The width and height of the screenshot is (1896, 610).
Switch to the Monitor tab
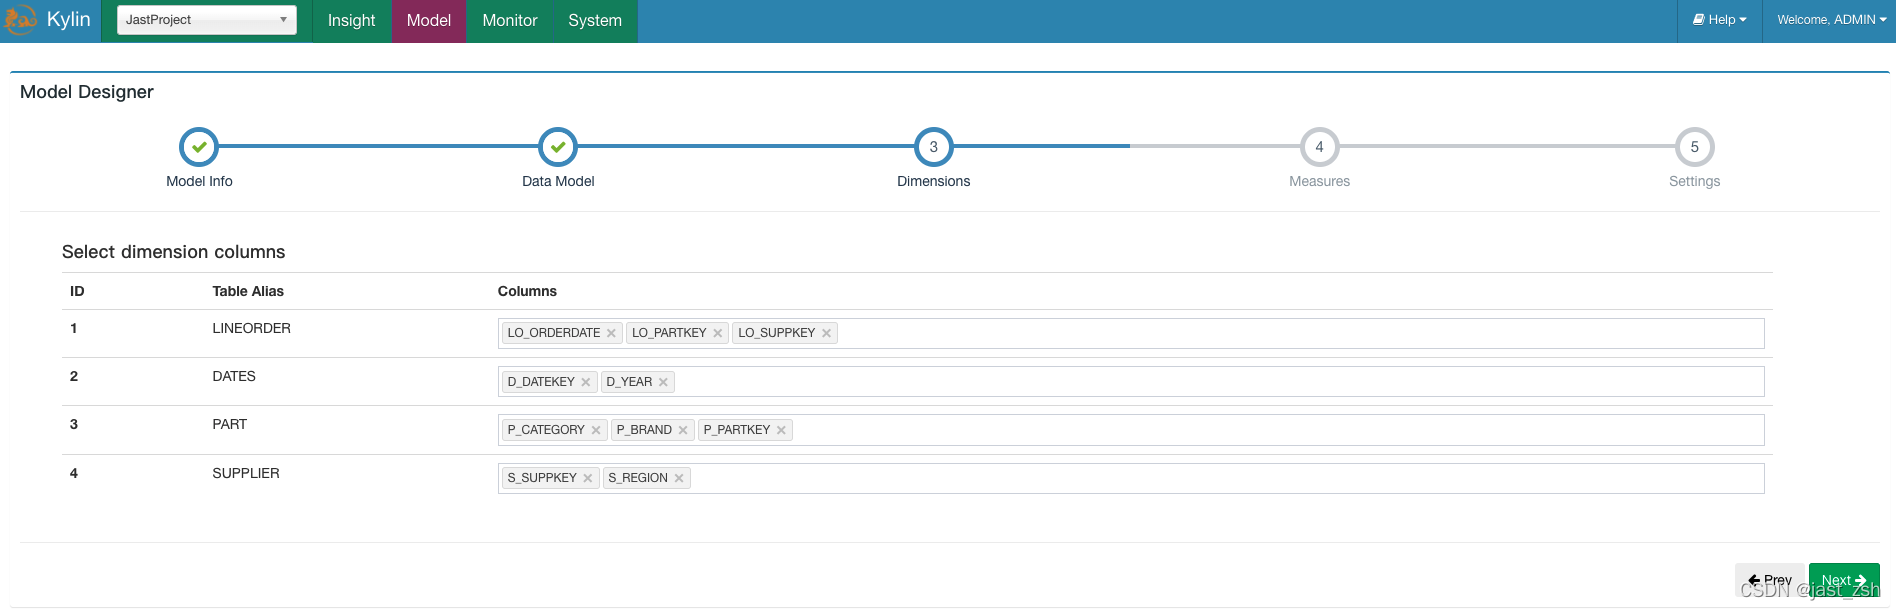pos(510,21)
